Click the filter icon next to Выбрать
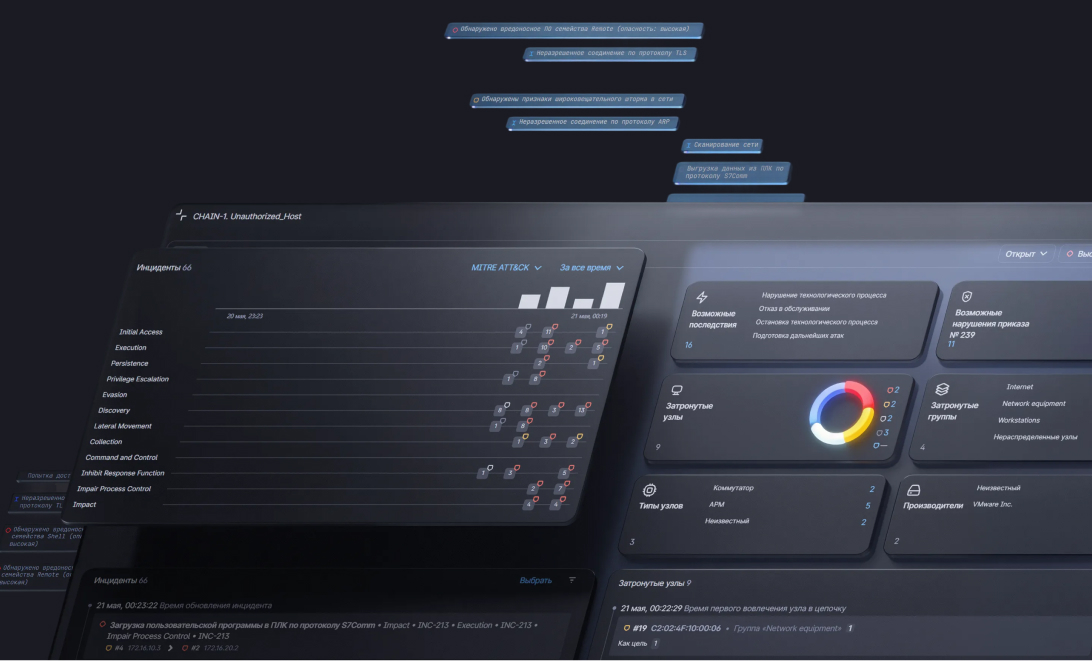Image resolution: width=1092 pixels, height=661 pixels. pyautogui.click(x=572, y=580)
